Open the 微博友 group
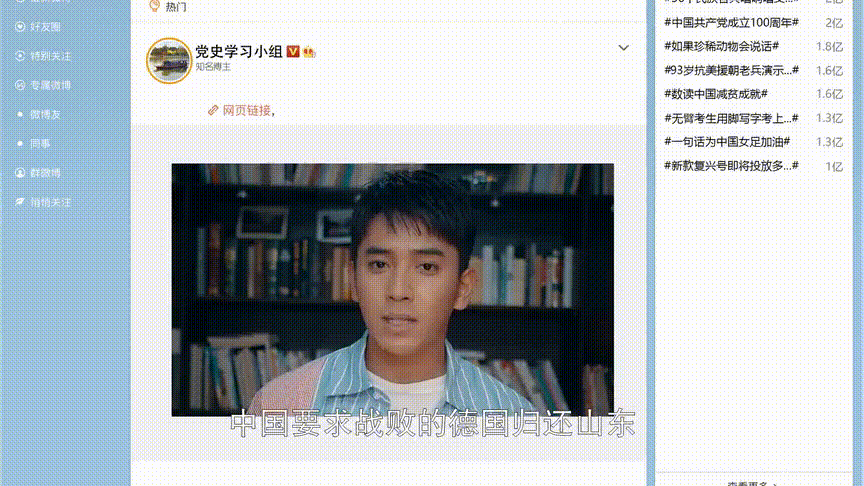Screen dimensions: 864x486 (x=45, y=114)
